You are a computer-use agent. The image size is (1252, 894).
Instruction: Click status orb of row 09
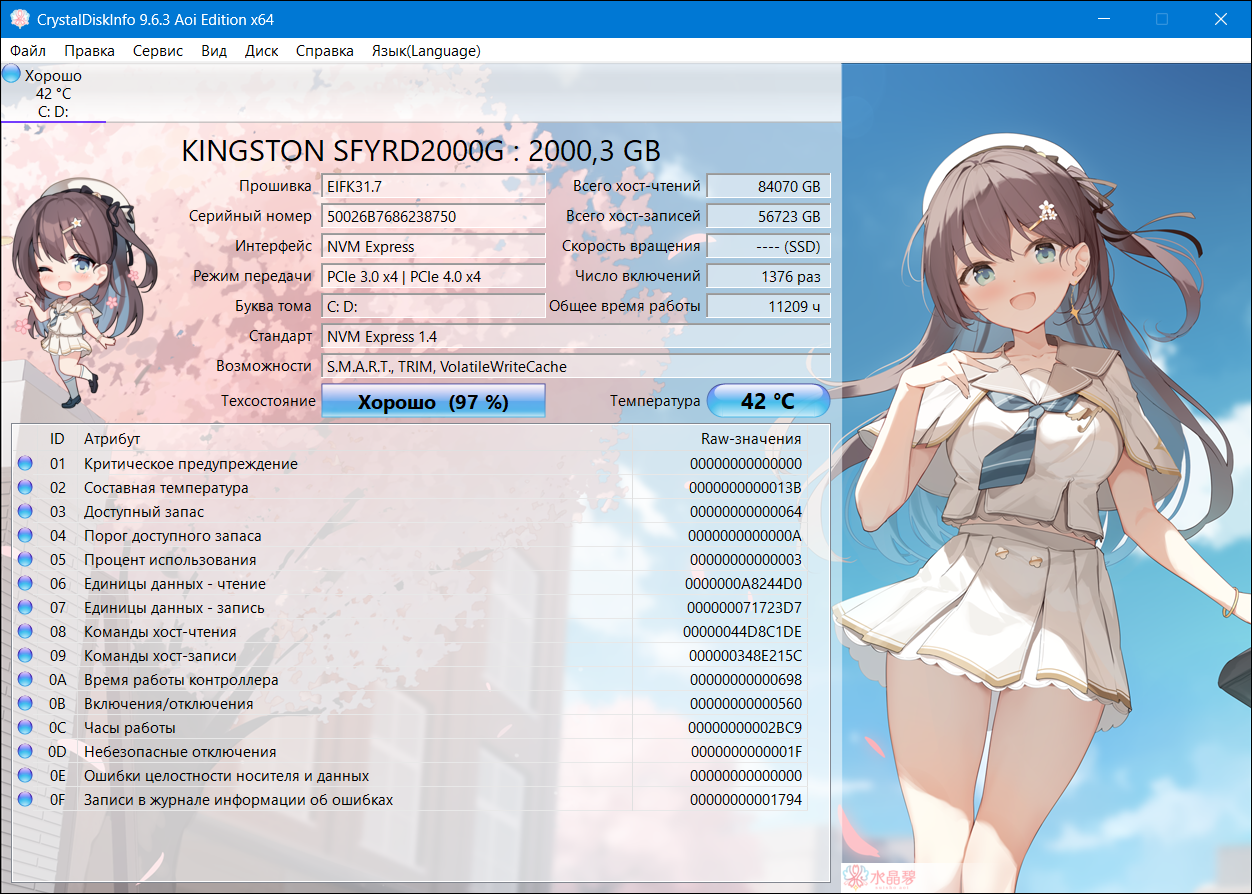(x=25, y=655)
